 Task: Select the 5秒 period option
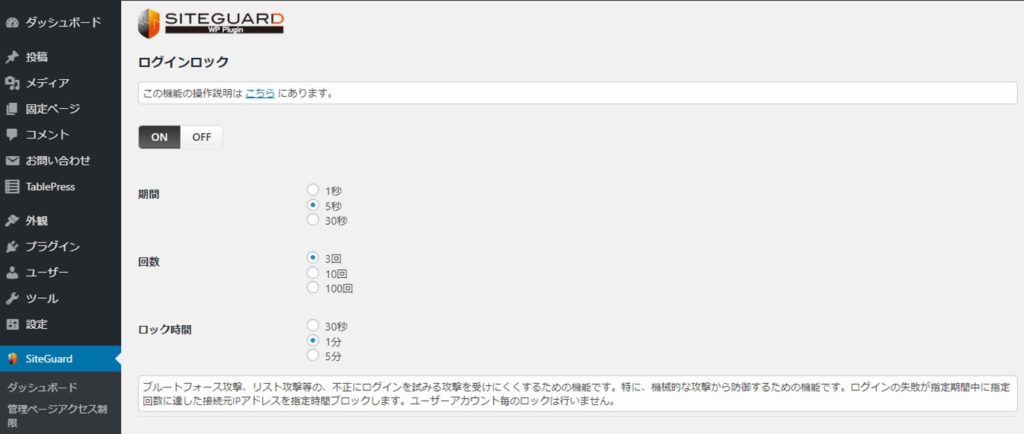pyautogui.click(x=313, y=205)
